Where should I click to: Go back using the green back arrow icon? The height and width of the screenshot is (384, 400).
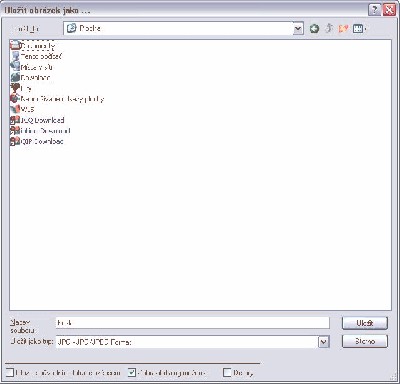[314, 29]
